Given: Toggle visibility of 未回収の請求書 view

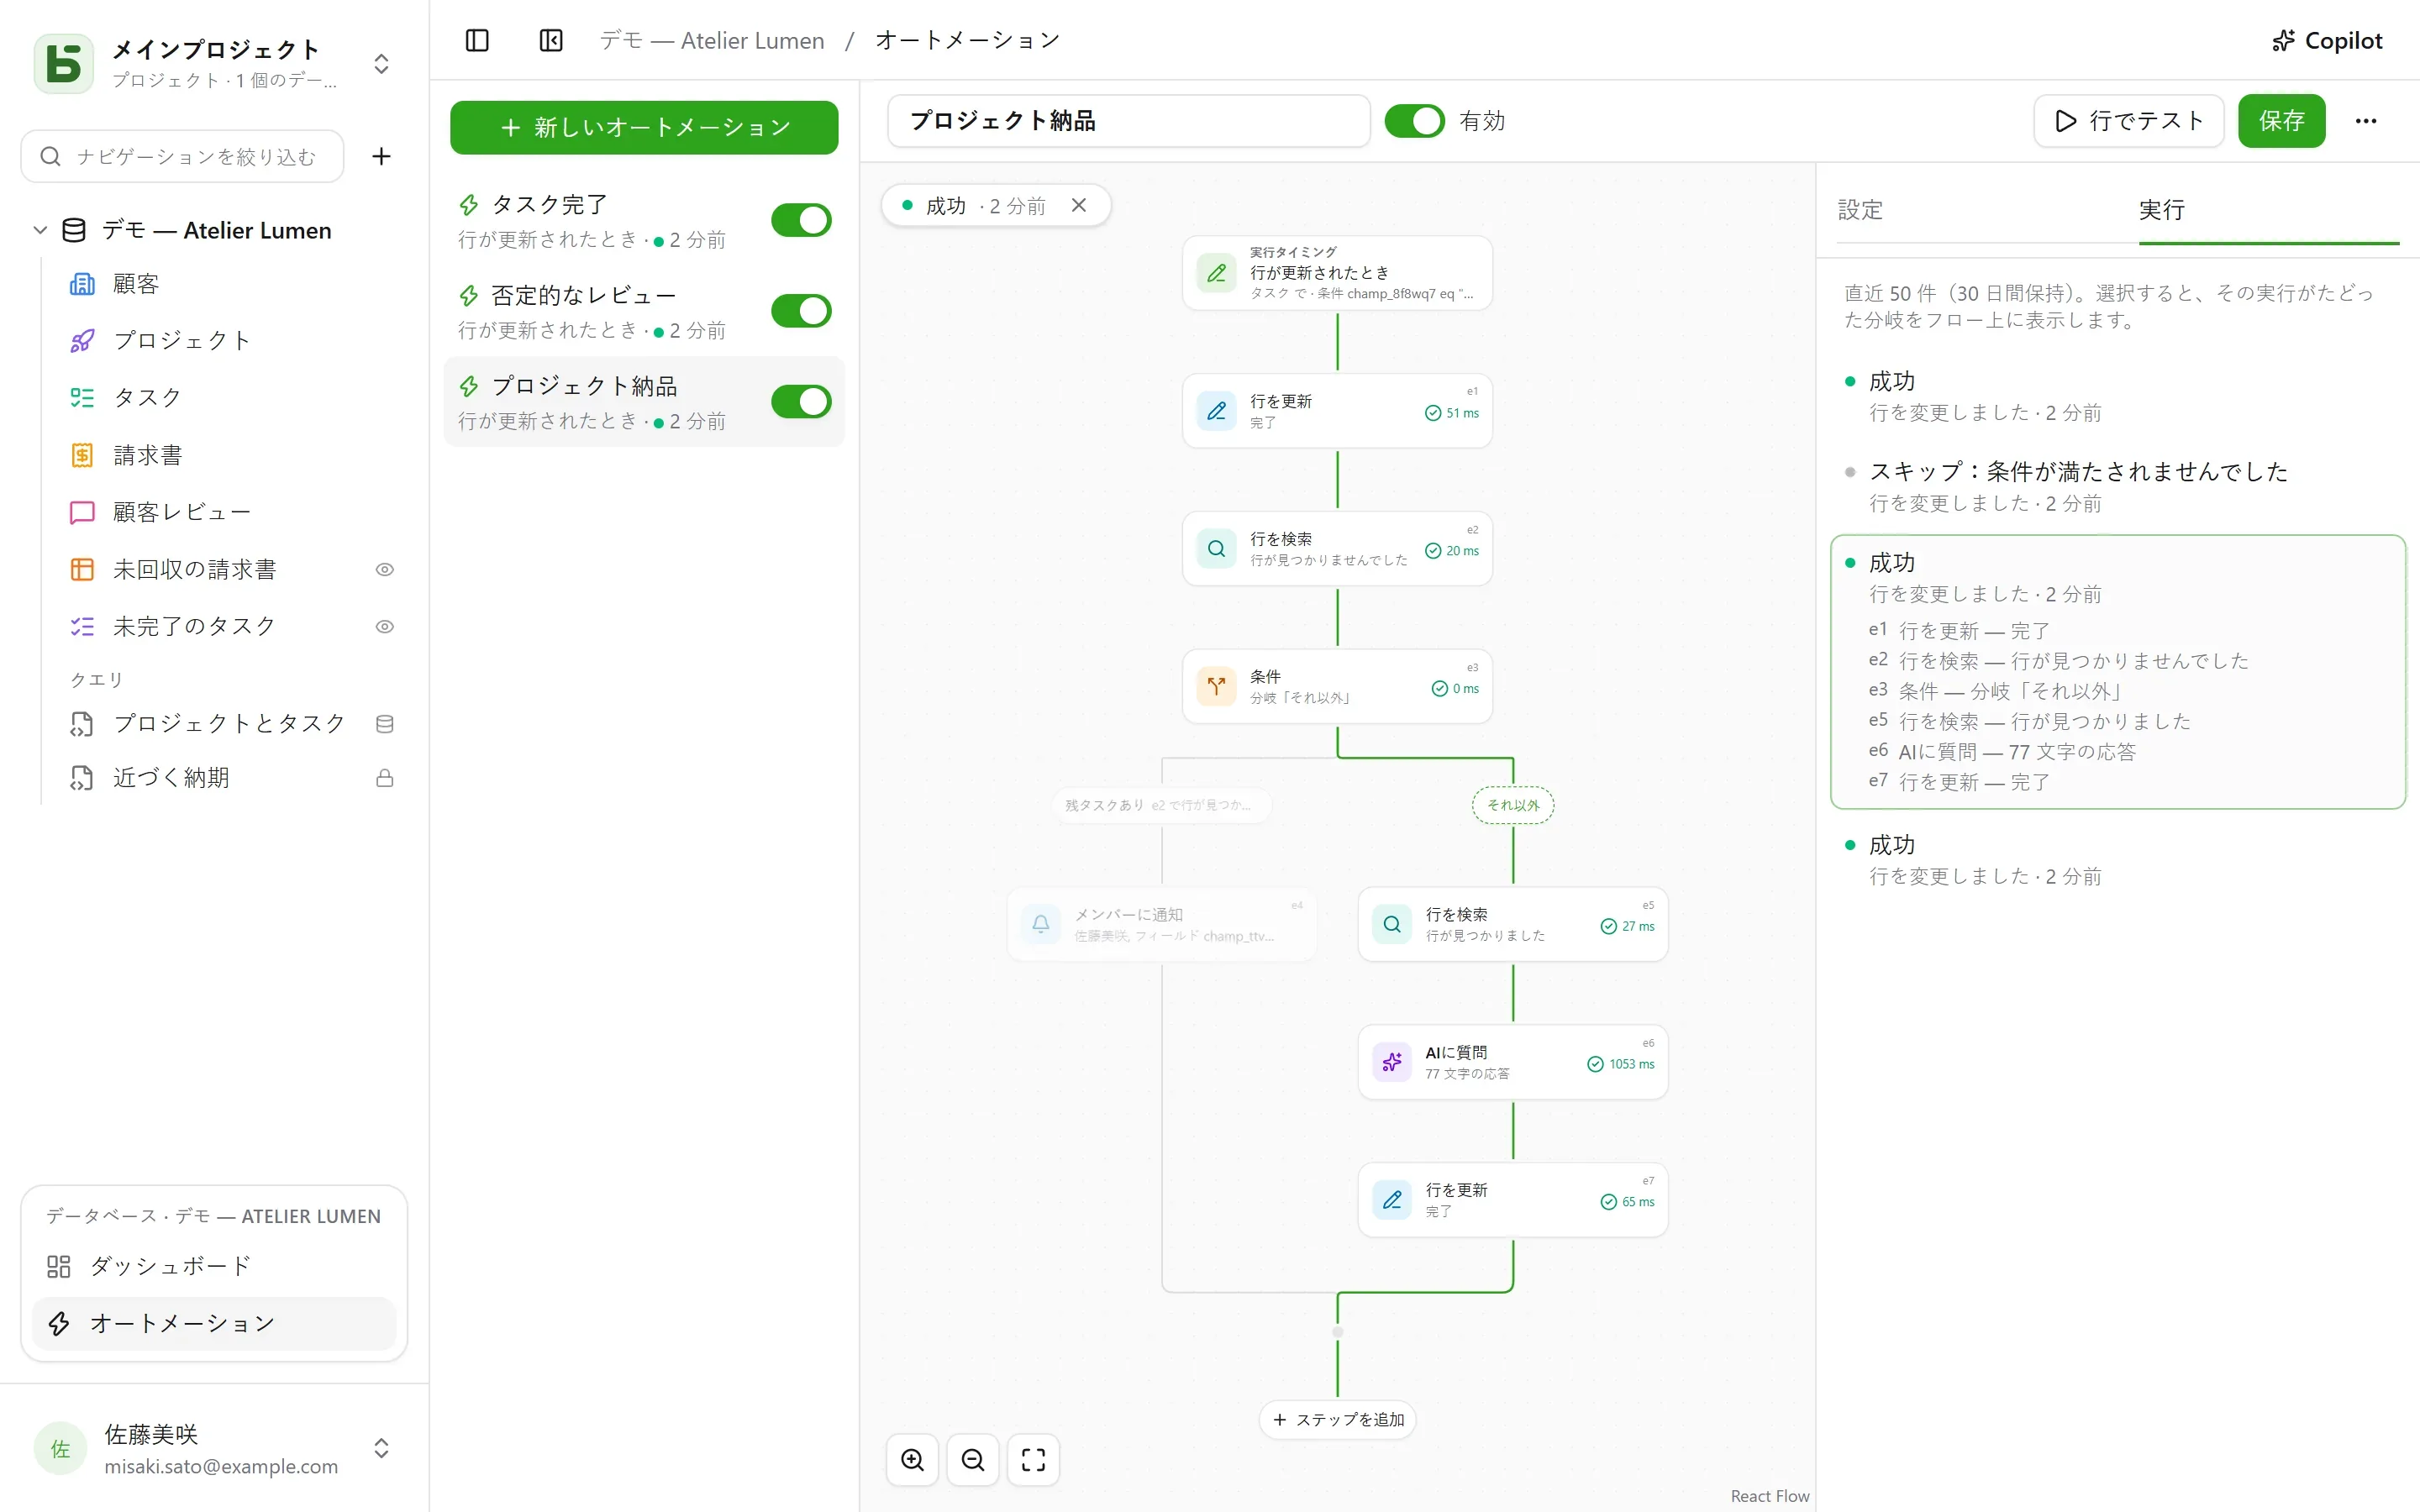Looking at the screenshot, I should (384, 570).
